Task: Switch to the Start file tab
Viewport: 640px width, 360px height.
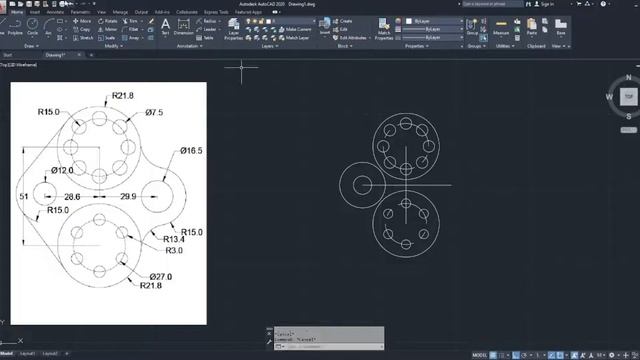Action: [x=7, y=55]
